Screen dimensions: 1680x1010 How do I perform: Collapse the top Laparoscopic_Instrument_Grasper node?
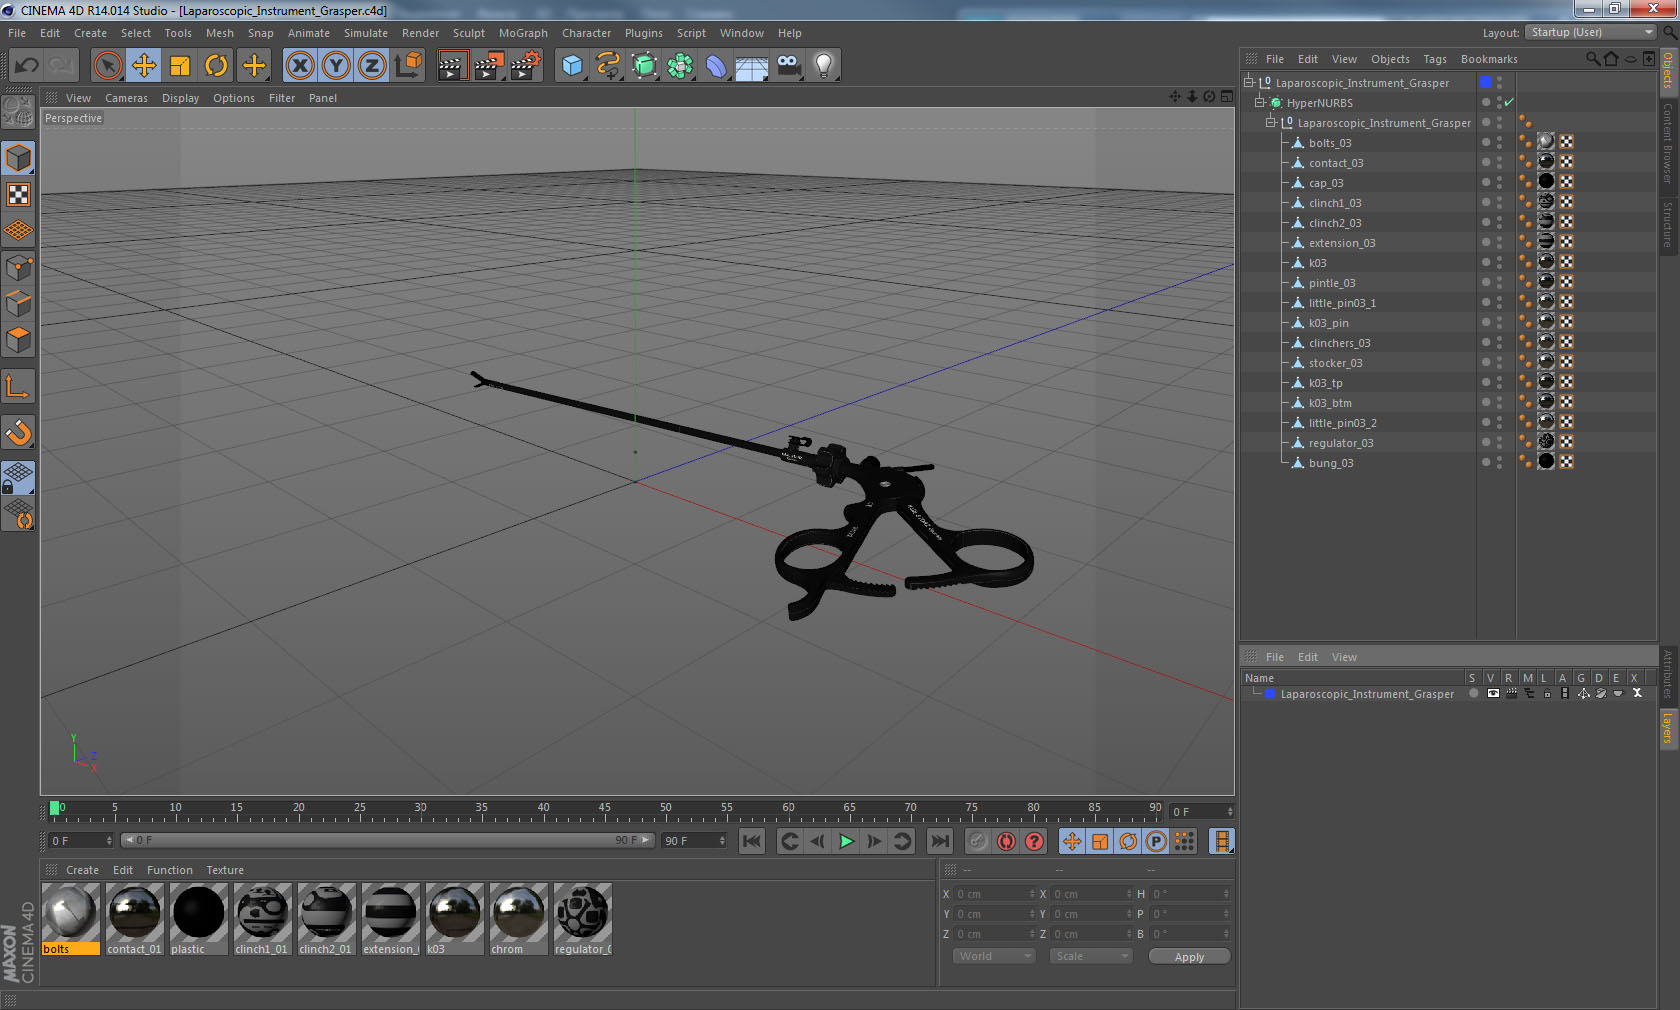(x=1249, y=83)
